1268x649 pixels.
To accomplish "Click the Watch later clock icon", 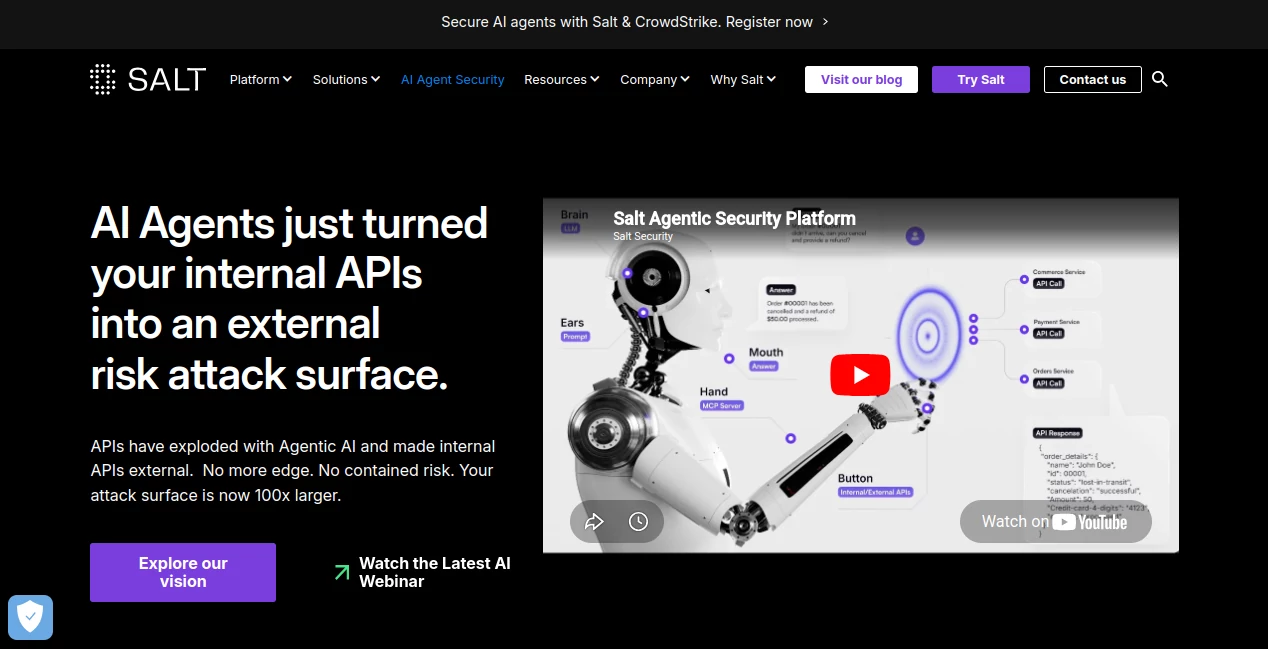I will [639, 521].
